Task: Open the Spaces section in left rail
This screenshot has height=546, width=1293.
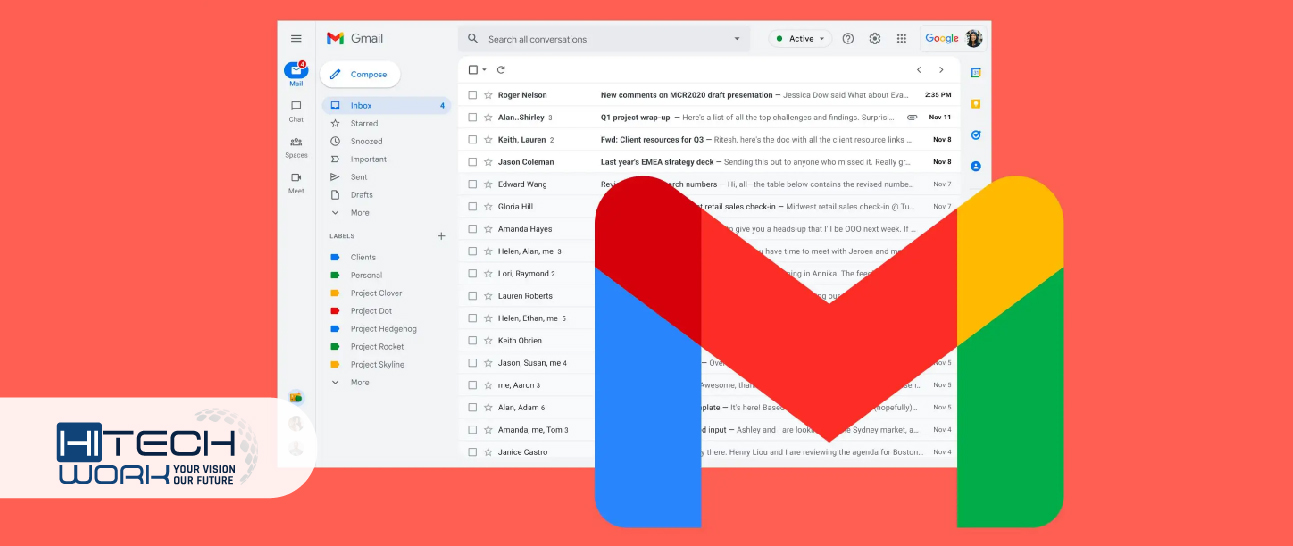Action: (296, 146)
